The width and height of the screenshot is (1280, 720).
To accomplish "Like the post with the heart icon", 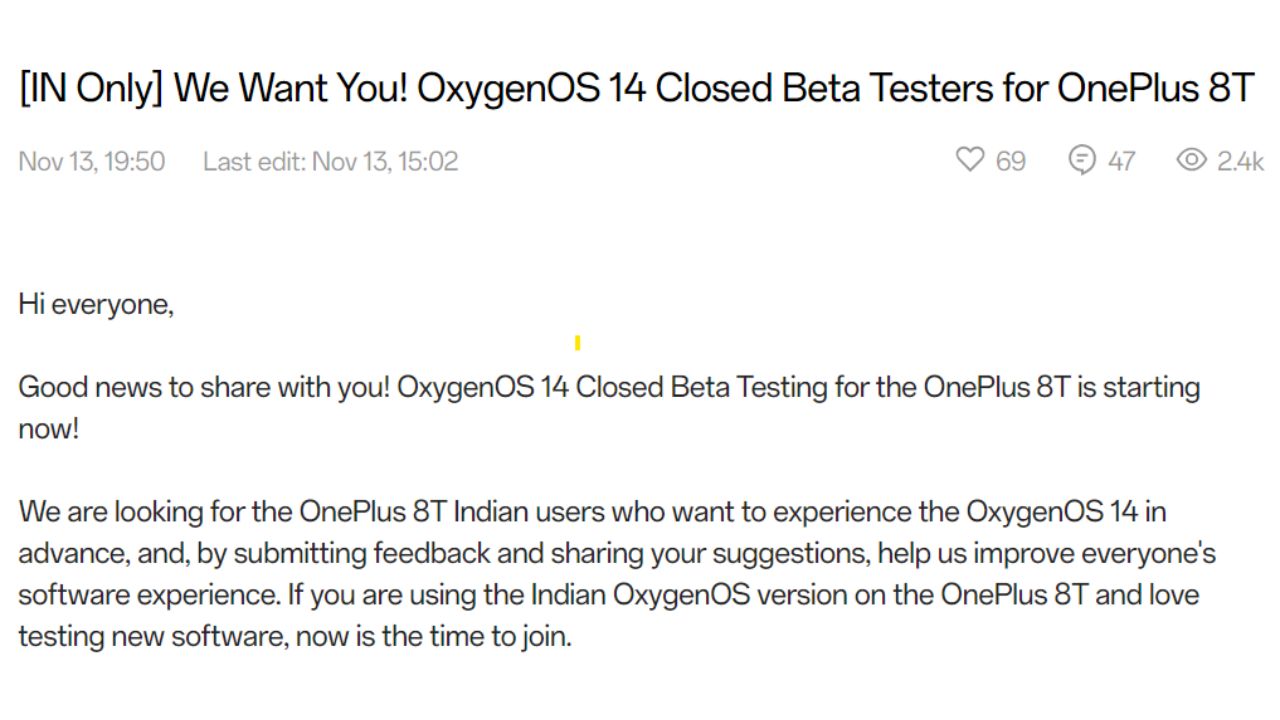I will click(x=970, y=160).
